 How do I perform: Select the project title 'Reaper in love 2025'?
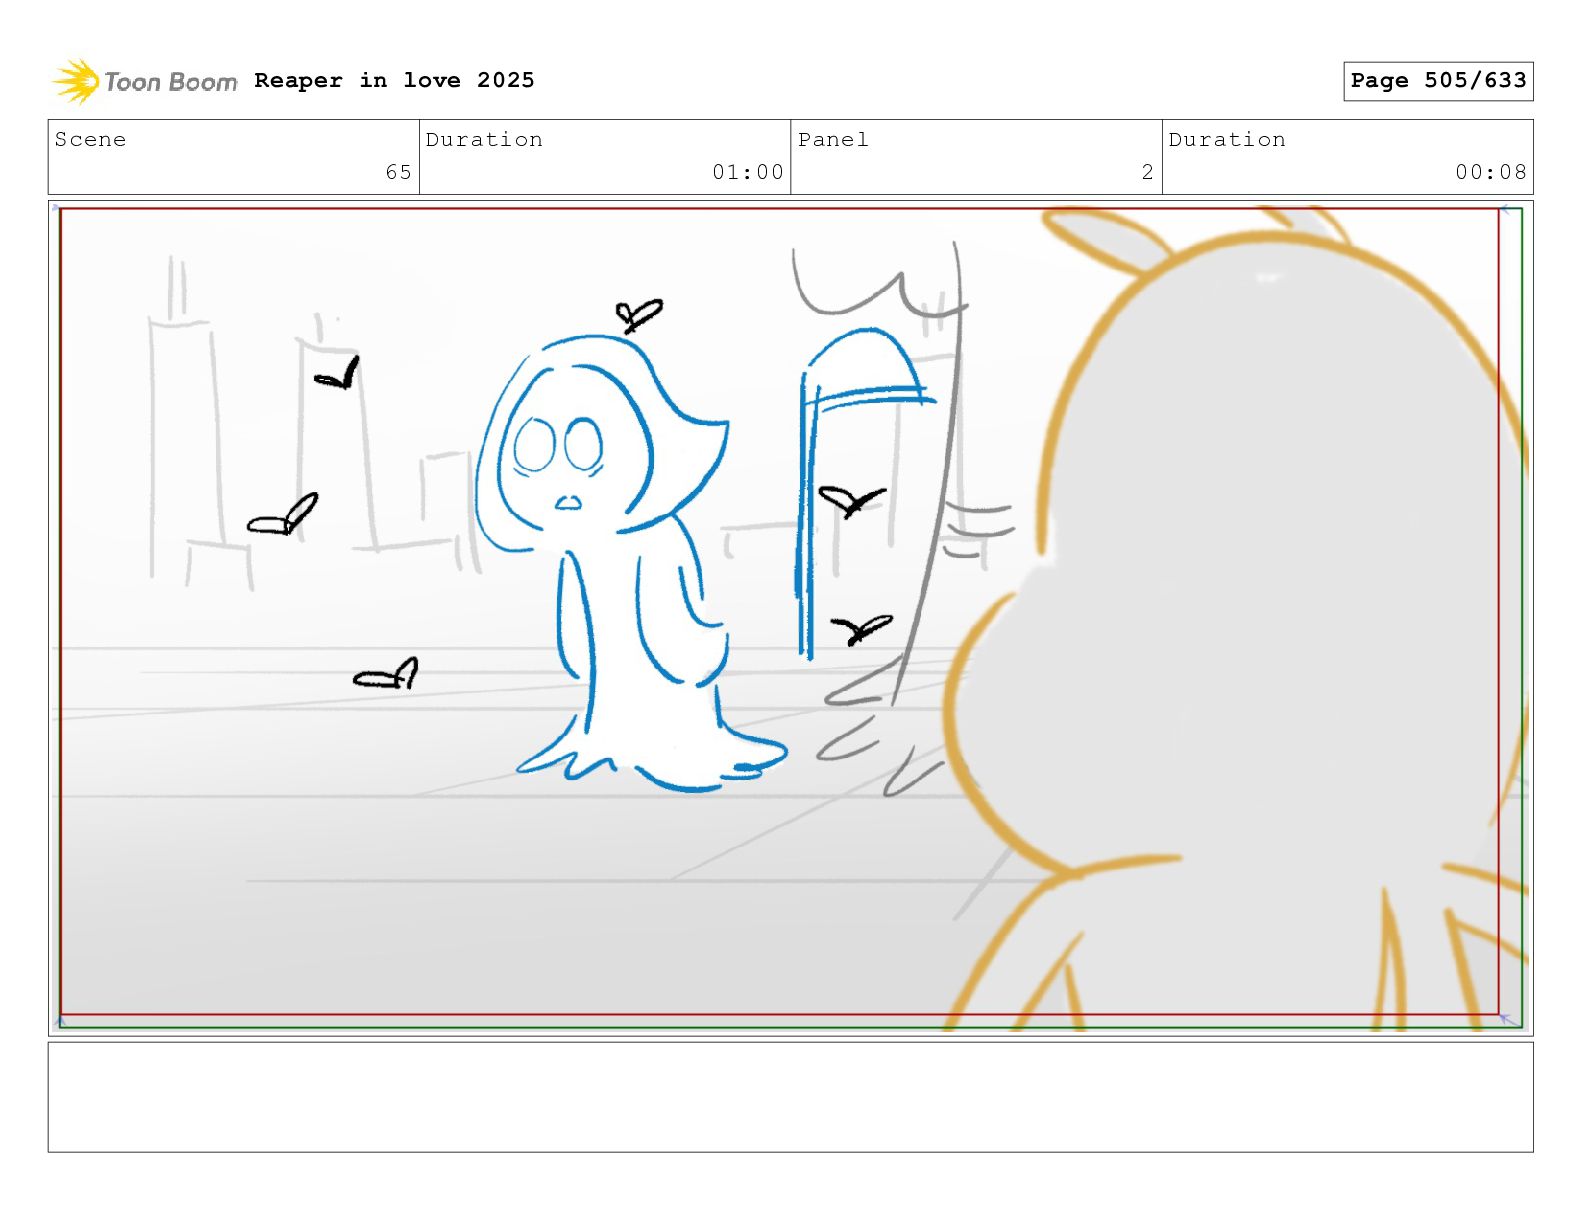394,80
